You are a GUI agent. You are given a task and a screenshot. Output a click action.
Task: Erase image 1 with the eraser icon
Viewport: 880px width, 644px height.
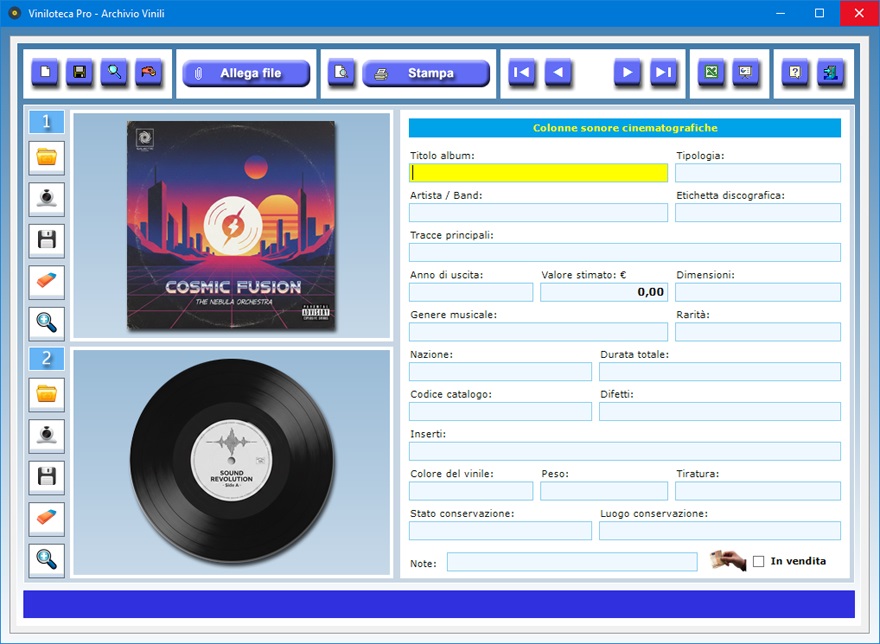47,282
